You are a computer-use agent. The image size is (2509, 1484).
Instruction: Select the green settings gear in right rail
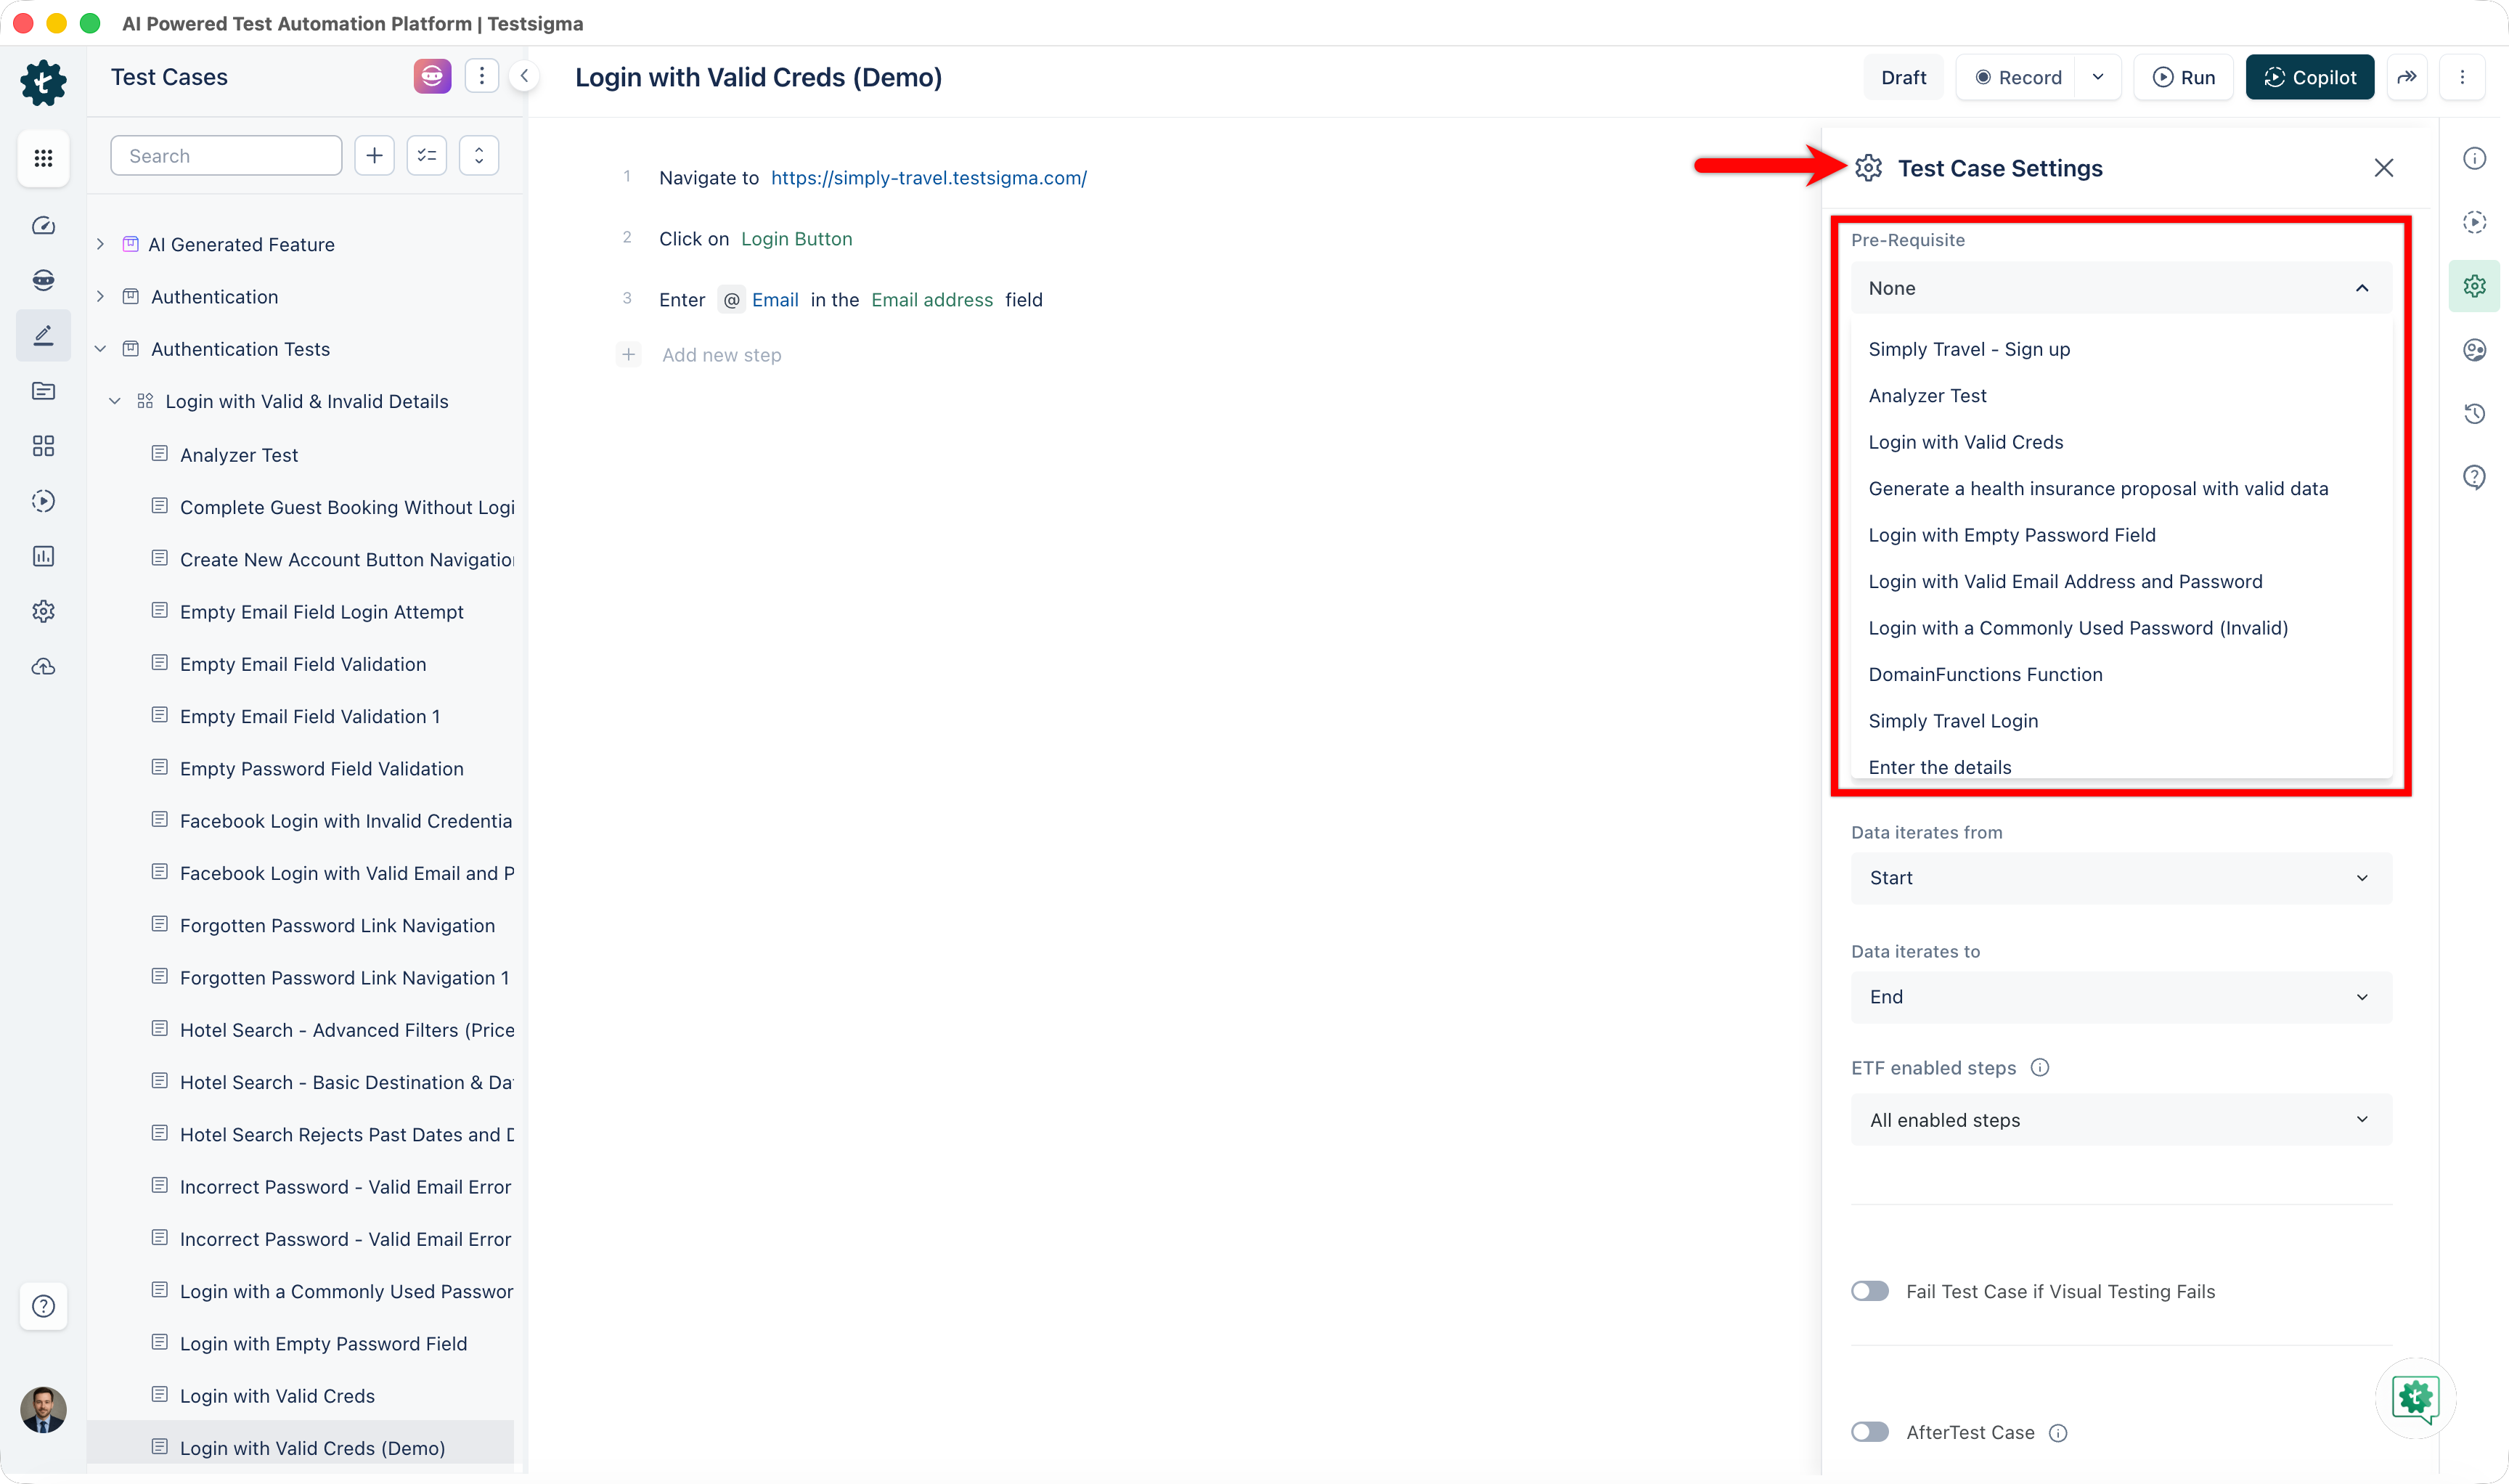[2475, 286]
